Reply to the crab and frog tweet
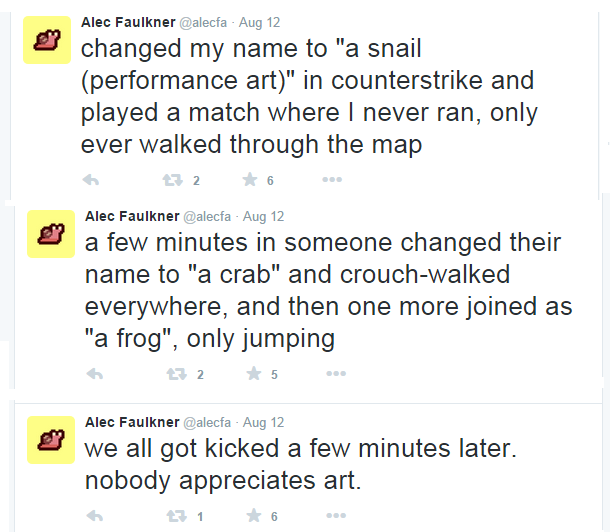Viewport: 610px width, 532px height. click(x=92, y=374)
